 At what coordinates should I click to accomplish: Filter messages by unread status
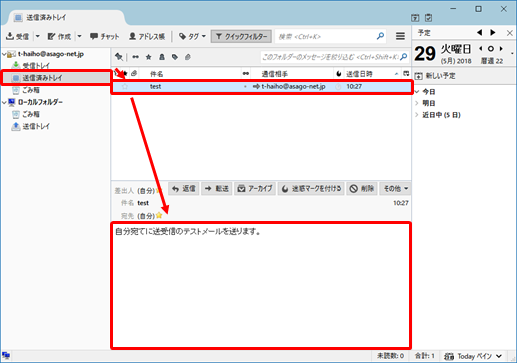click(135, 57)
